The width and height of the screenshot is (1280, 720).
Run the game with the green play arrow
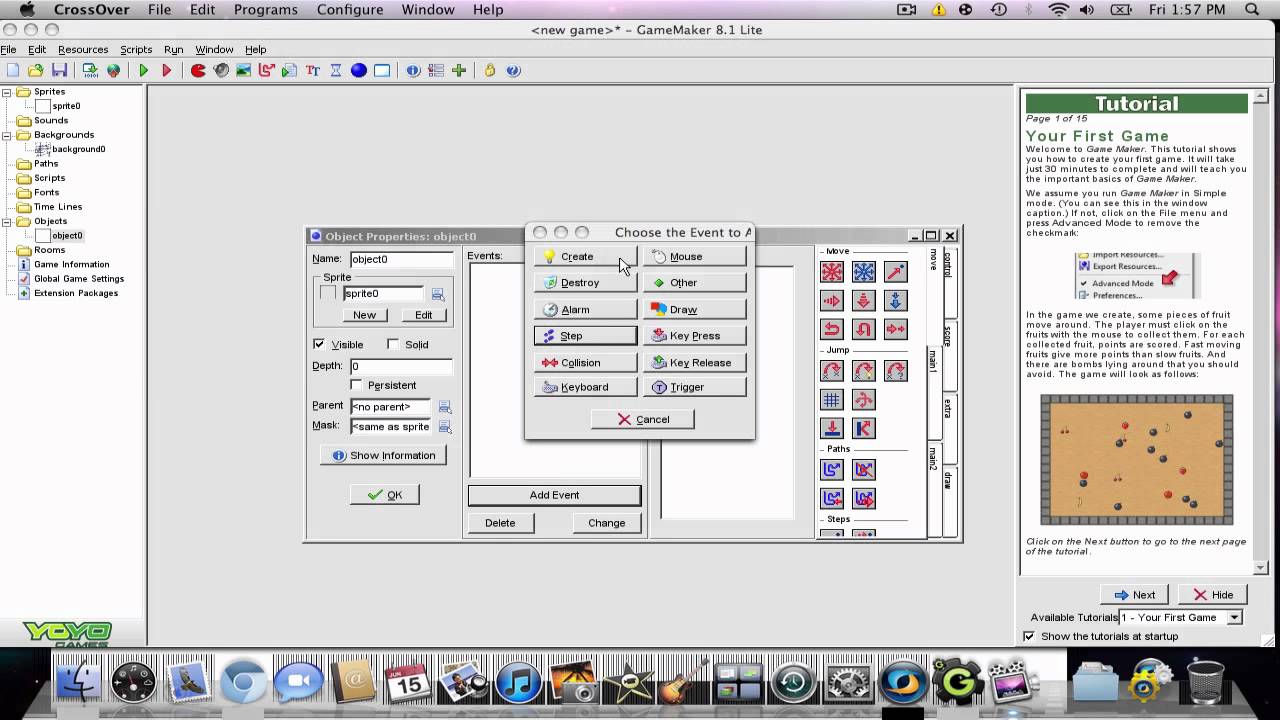tap(144, 70)
